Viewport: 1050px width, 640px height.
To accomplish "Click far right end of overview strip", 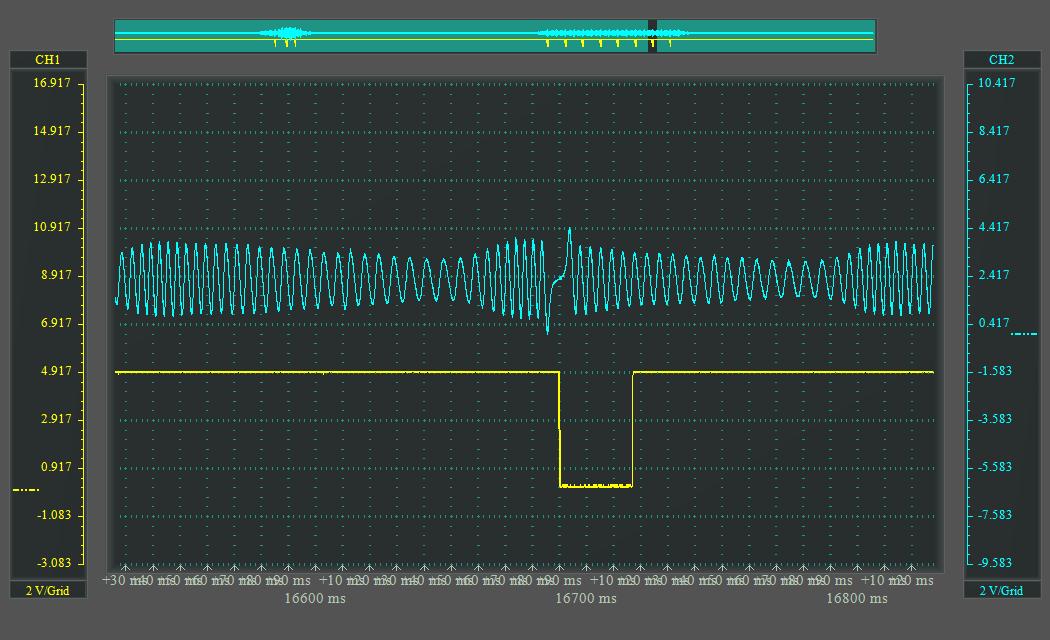I will [870, 36].
